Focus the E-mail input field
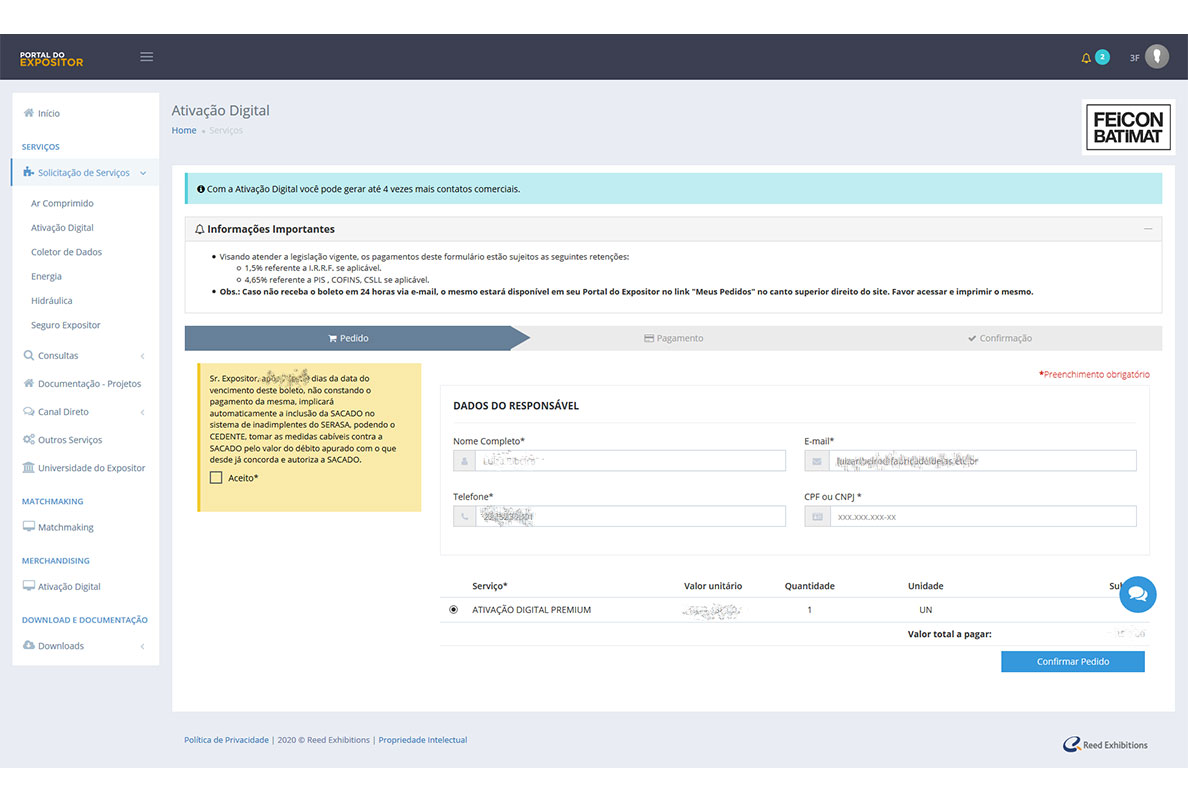The width and height of the screenshot is (1188, 802). (983, 461)
